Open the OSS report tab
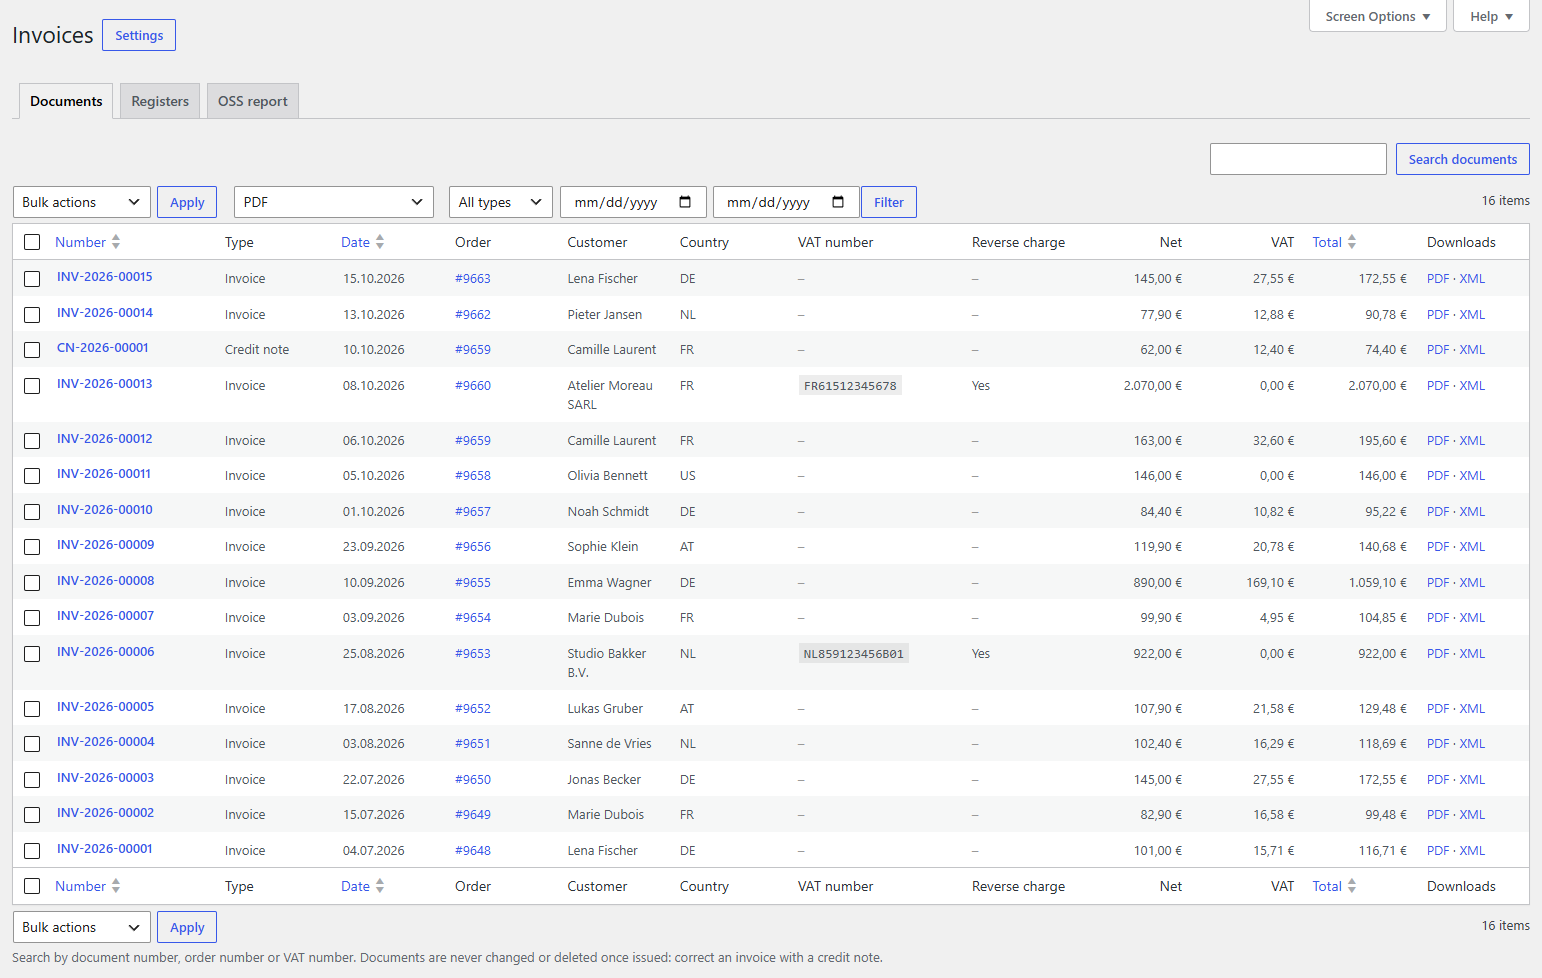Viewport: 1542px width, 978px height. click(253, 101)
